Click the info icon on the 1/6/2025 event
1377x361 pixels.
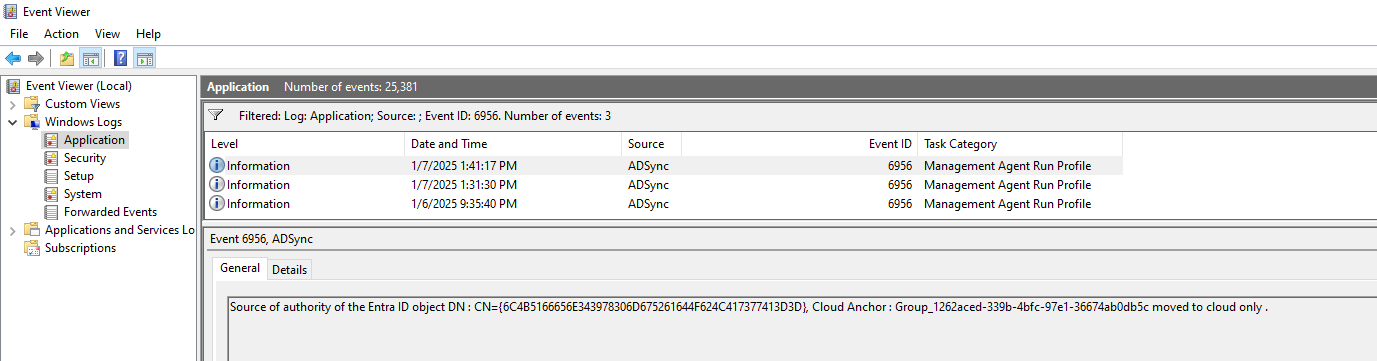coord(217,204)
